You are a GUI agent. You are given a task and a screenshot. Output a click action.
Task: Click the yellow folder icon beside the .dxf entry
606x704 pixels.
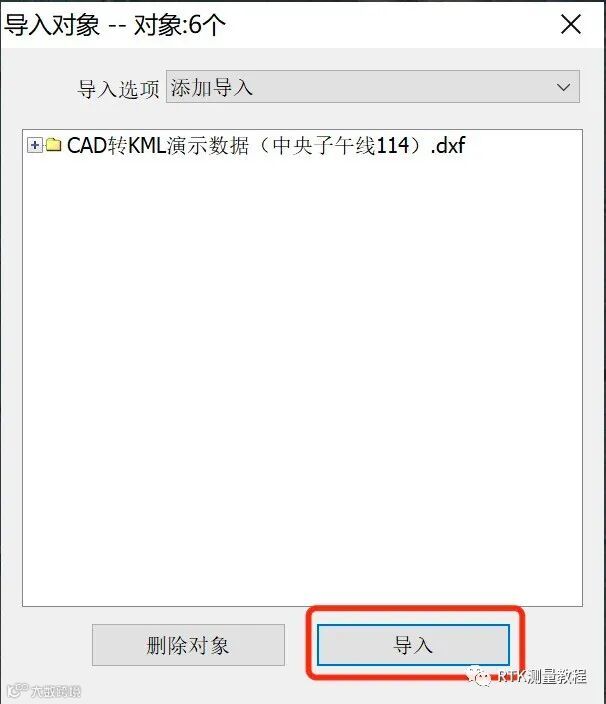tap(53, 145)
